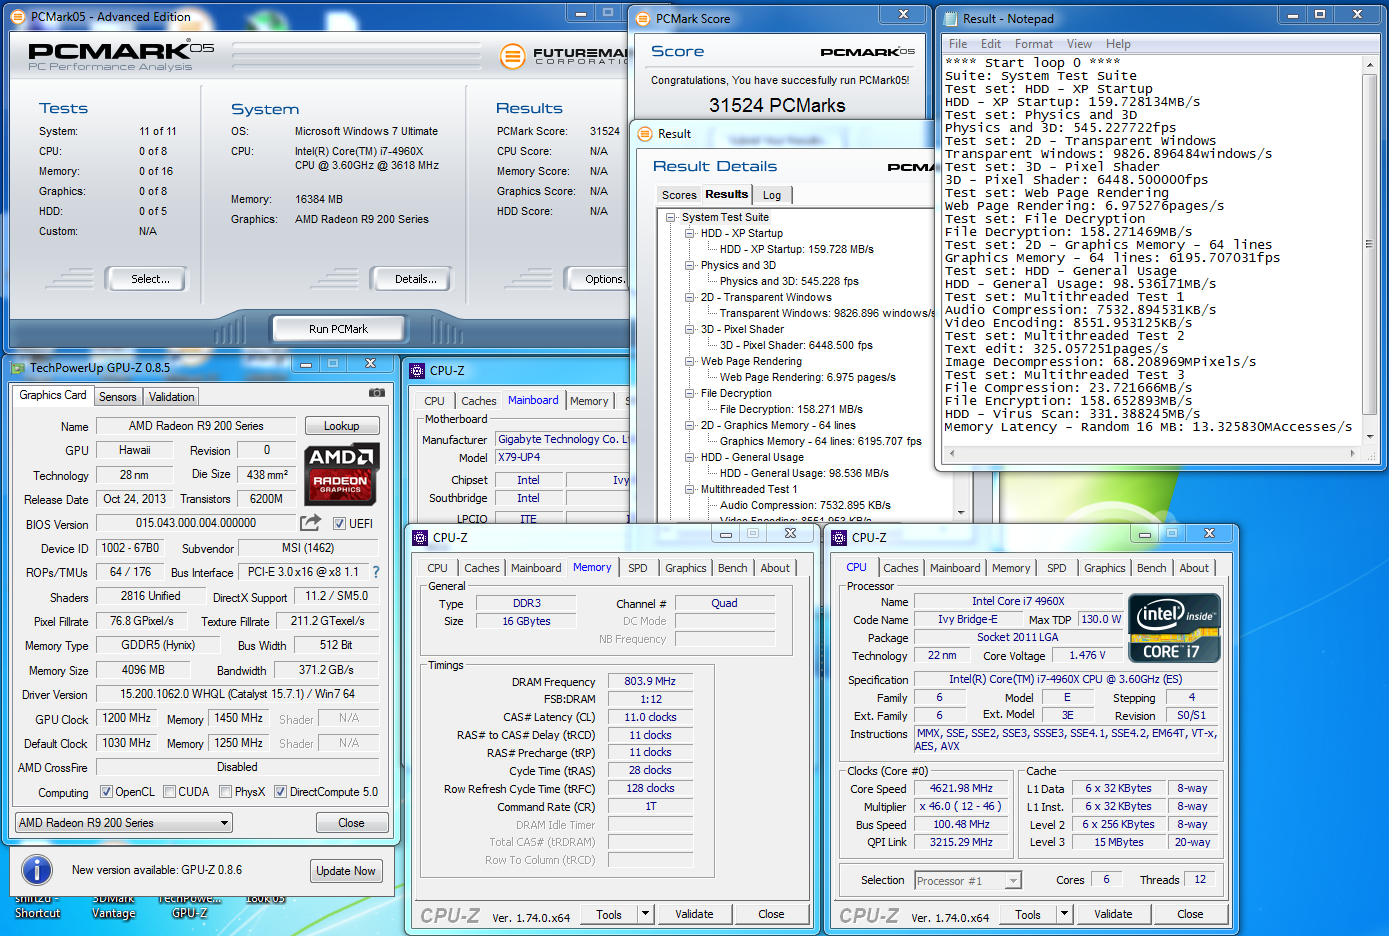Image resolution: width=1389 pixels, height=936 pixels.
Task: Toggle the DirectCompute 5.0 checkbox
Action: (280, 792)
